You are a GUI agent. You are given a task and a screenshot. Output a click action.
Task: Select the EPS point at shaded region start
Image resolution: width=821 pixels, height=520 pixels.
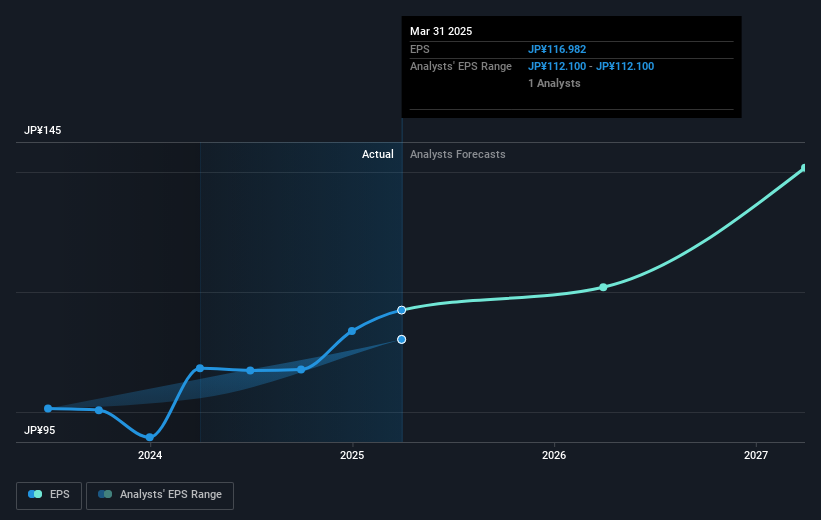point(200,368)
